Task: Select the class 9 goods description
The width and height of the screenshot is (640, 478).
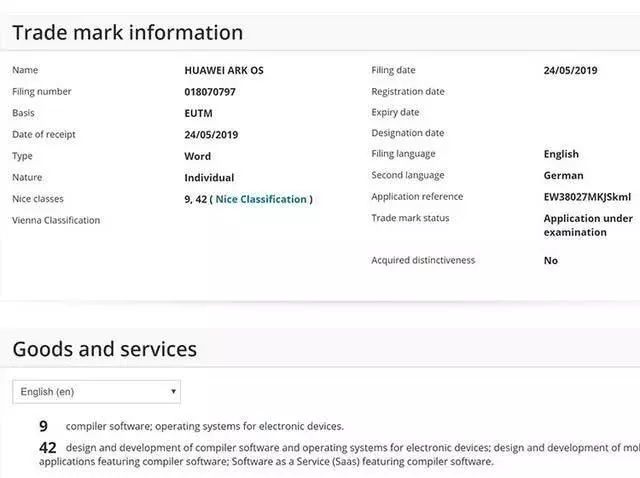Action: pyautogui.click(x=205, y=426)
